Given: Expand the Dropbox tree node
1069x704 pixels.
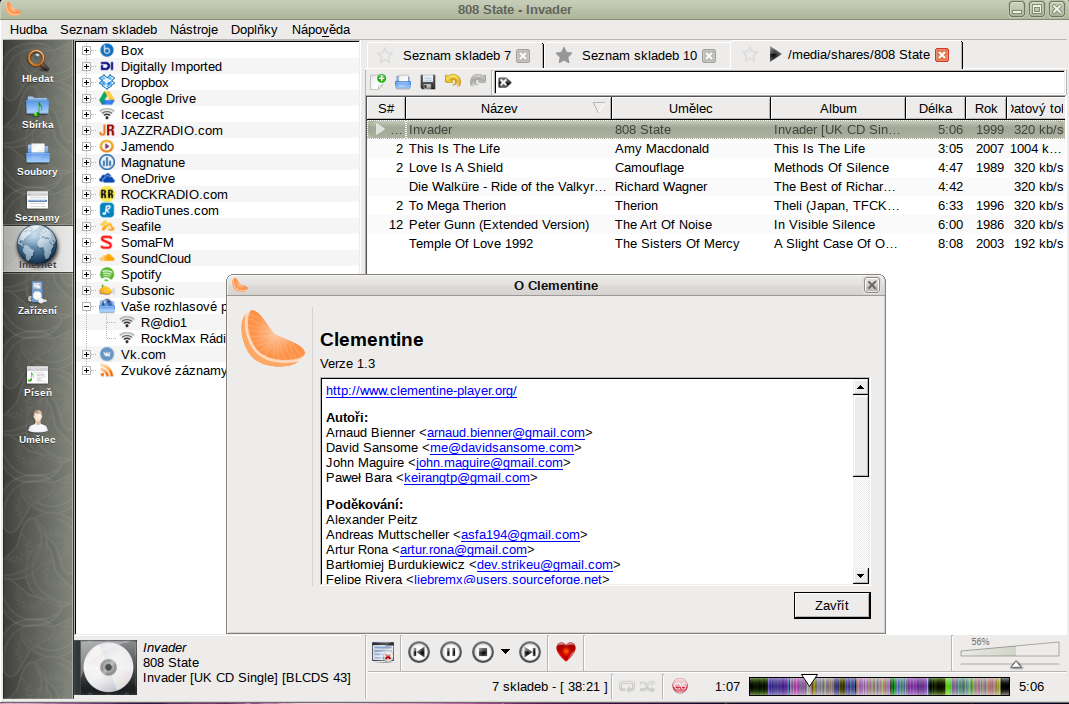Looking at the screenshot, I should click(x=87, y=82).
